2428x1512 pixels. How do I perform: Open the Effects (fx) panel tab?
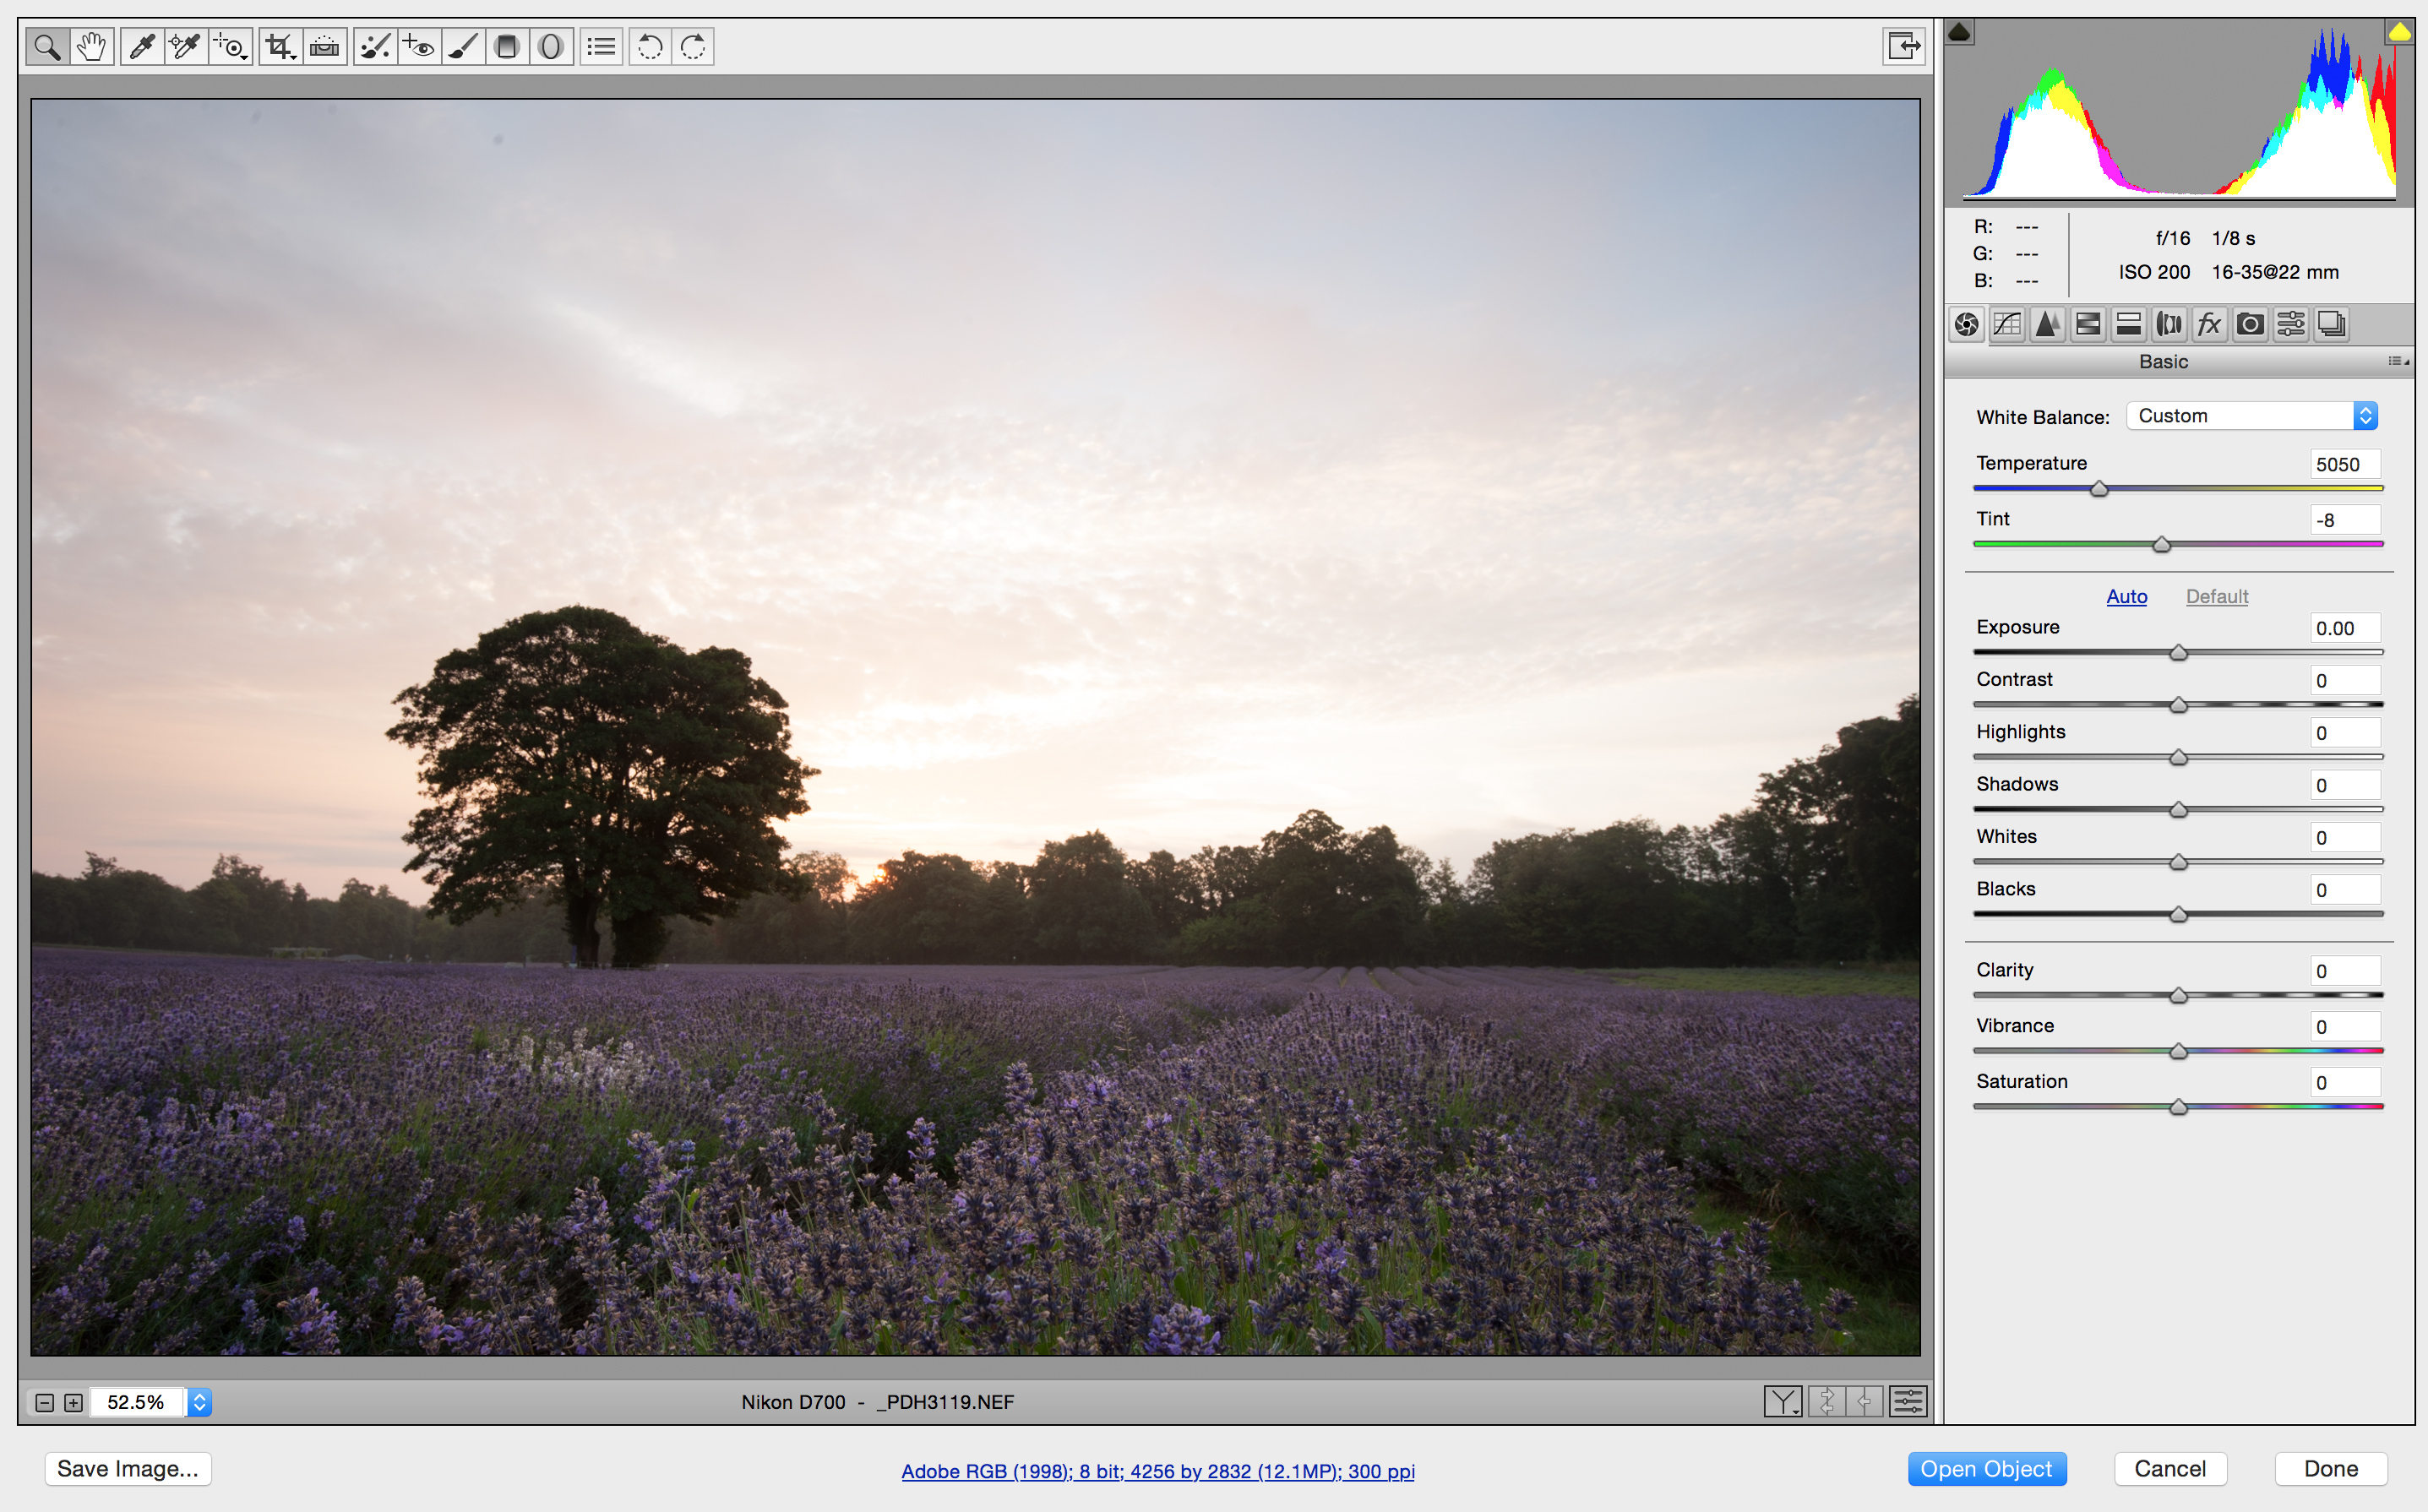2209,324
